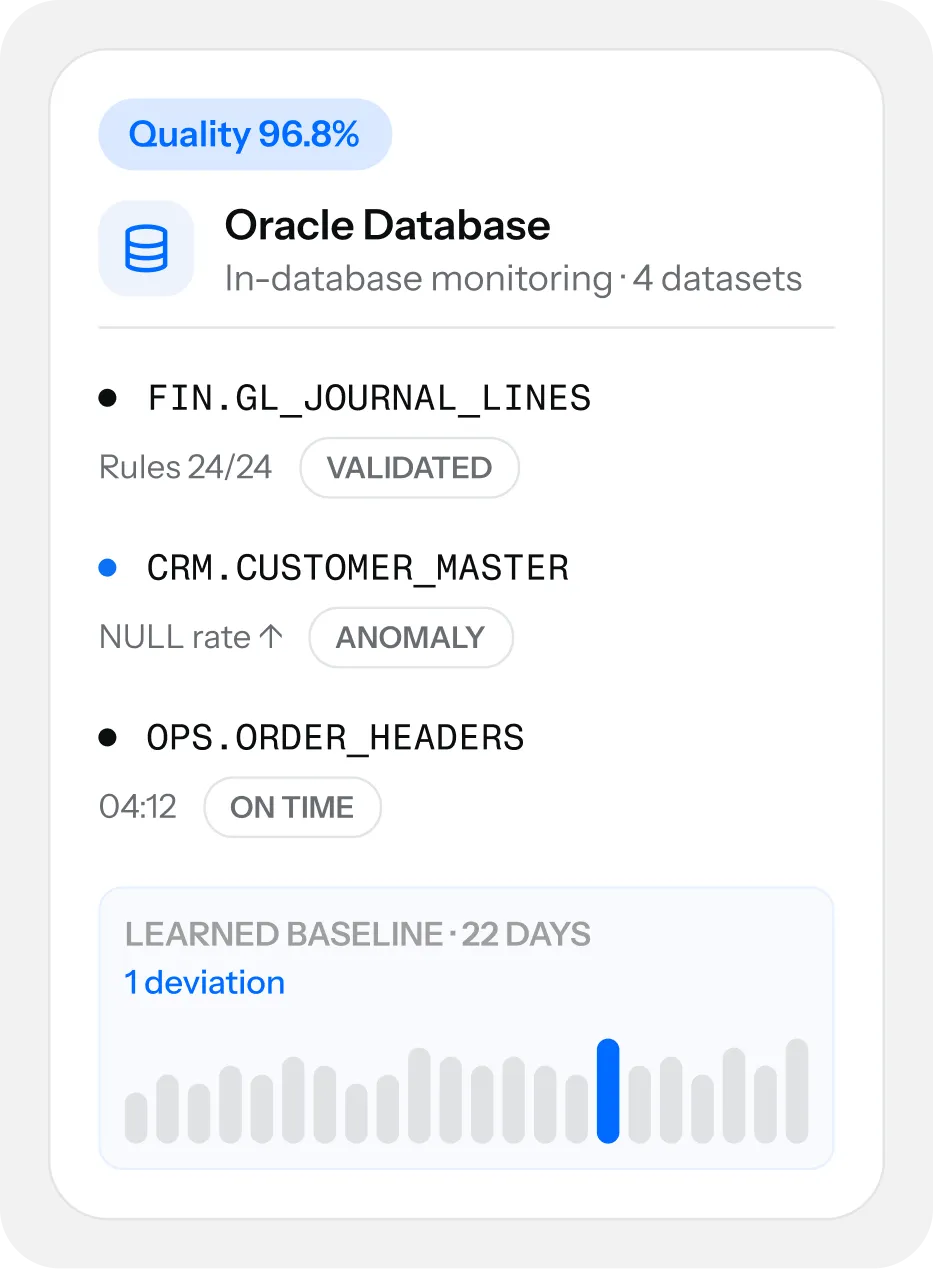933x1269 pixels.
Task: Click the black dot beside OPS.ORDER_HEADERS
Action: [108, 739]
